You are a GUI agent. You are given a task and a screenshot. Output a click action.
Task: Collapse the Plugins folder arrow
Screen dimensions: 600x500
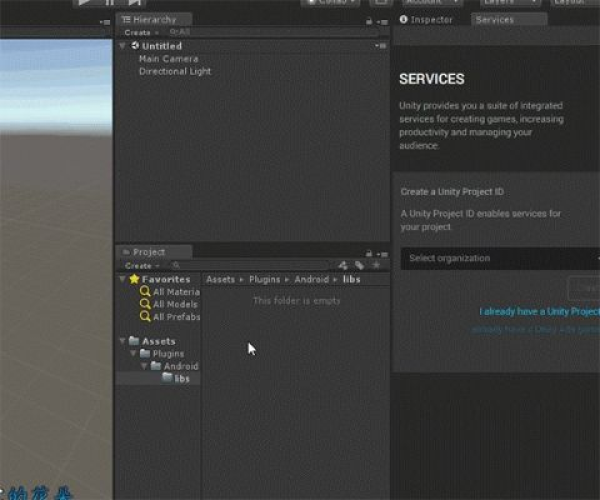pos(133,353)
